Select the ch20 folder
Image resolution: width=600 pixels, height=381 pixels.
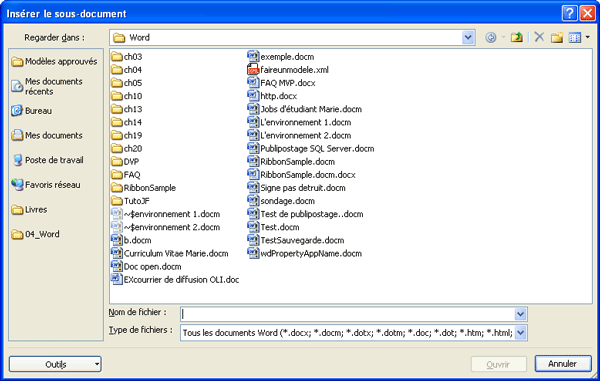pos(127,148)
